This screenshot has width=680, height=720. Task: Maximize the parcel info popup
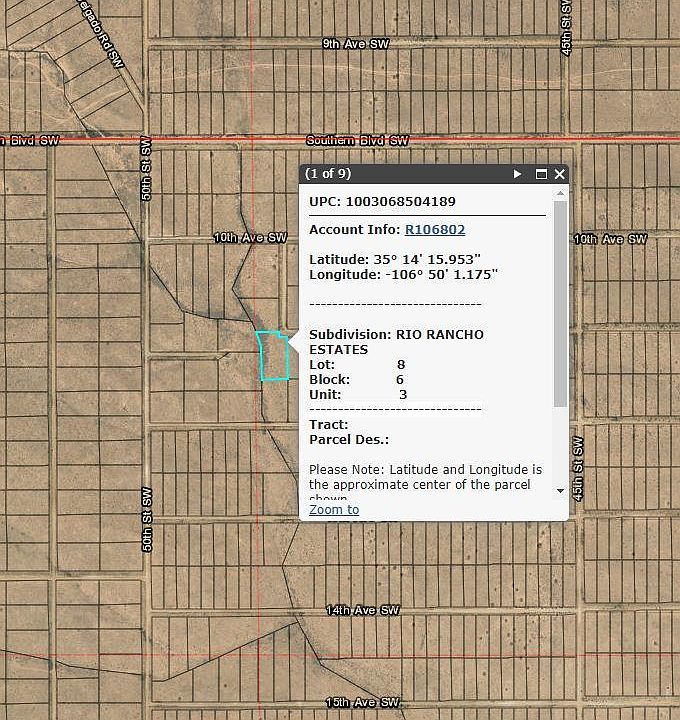click(x=541, y=174)
